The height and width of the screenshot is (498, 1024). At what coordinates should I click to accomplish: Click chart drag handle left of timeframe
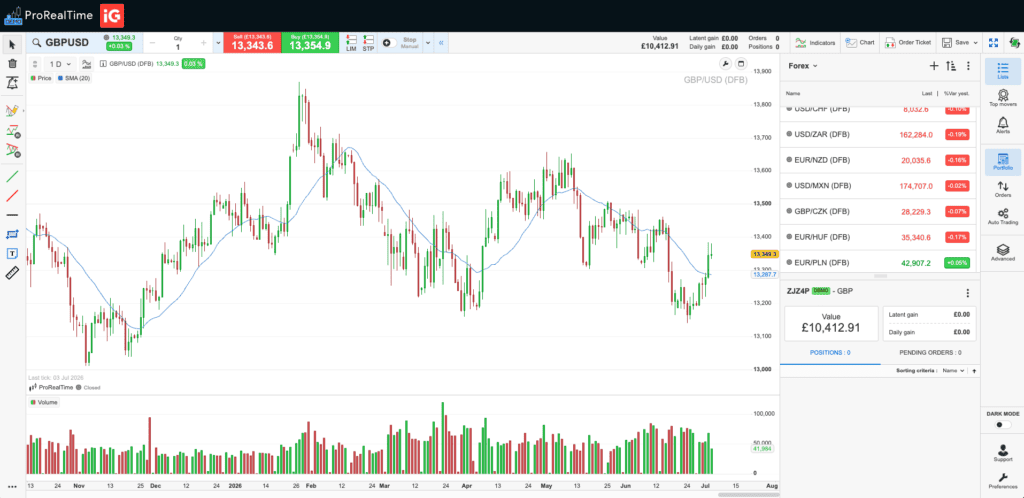pos(35,64)
